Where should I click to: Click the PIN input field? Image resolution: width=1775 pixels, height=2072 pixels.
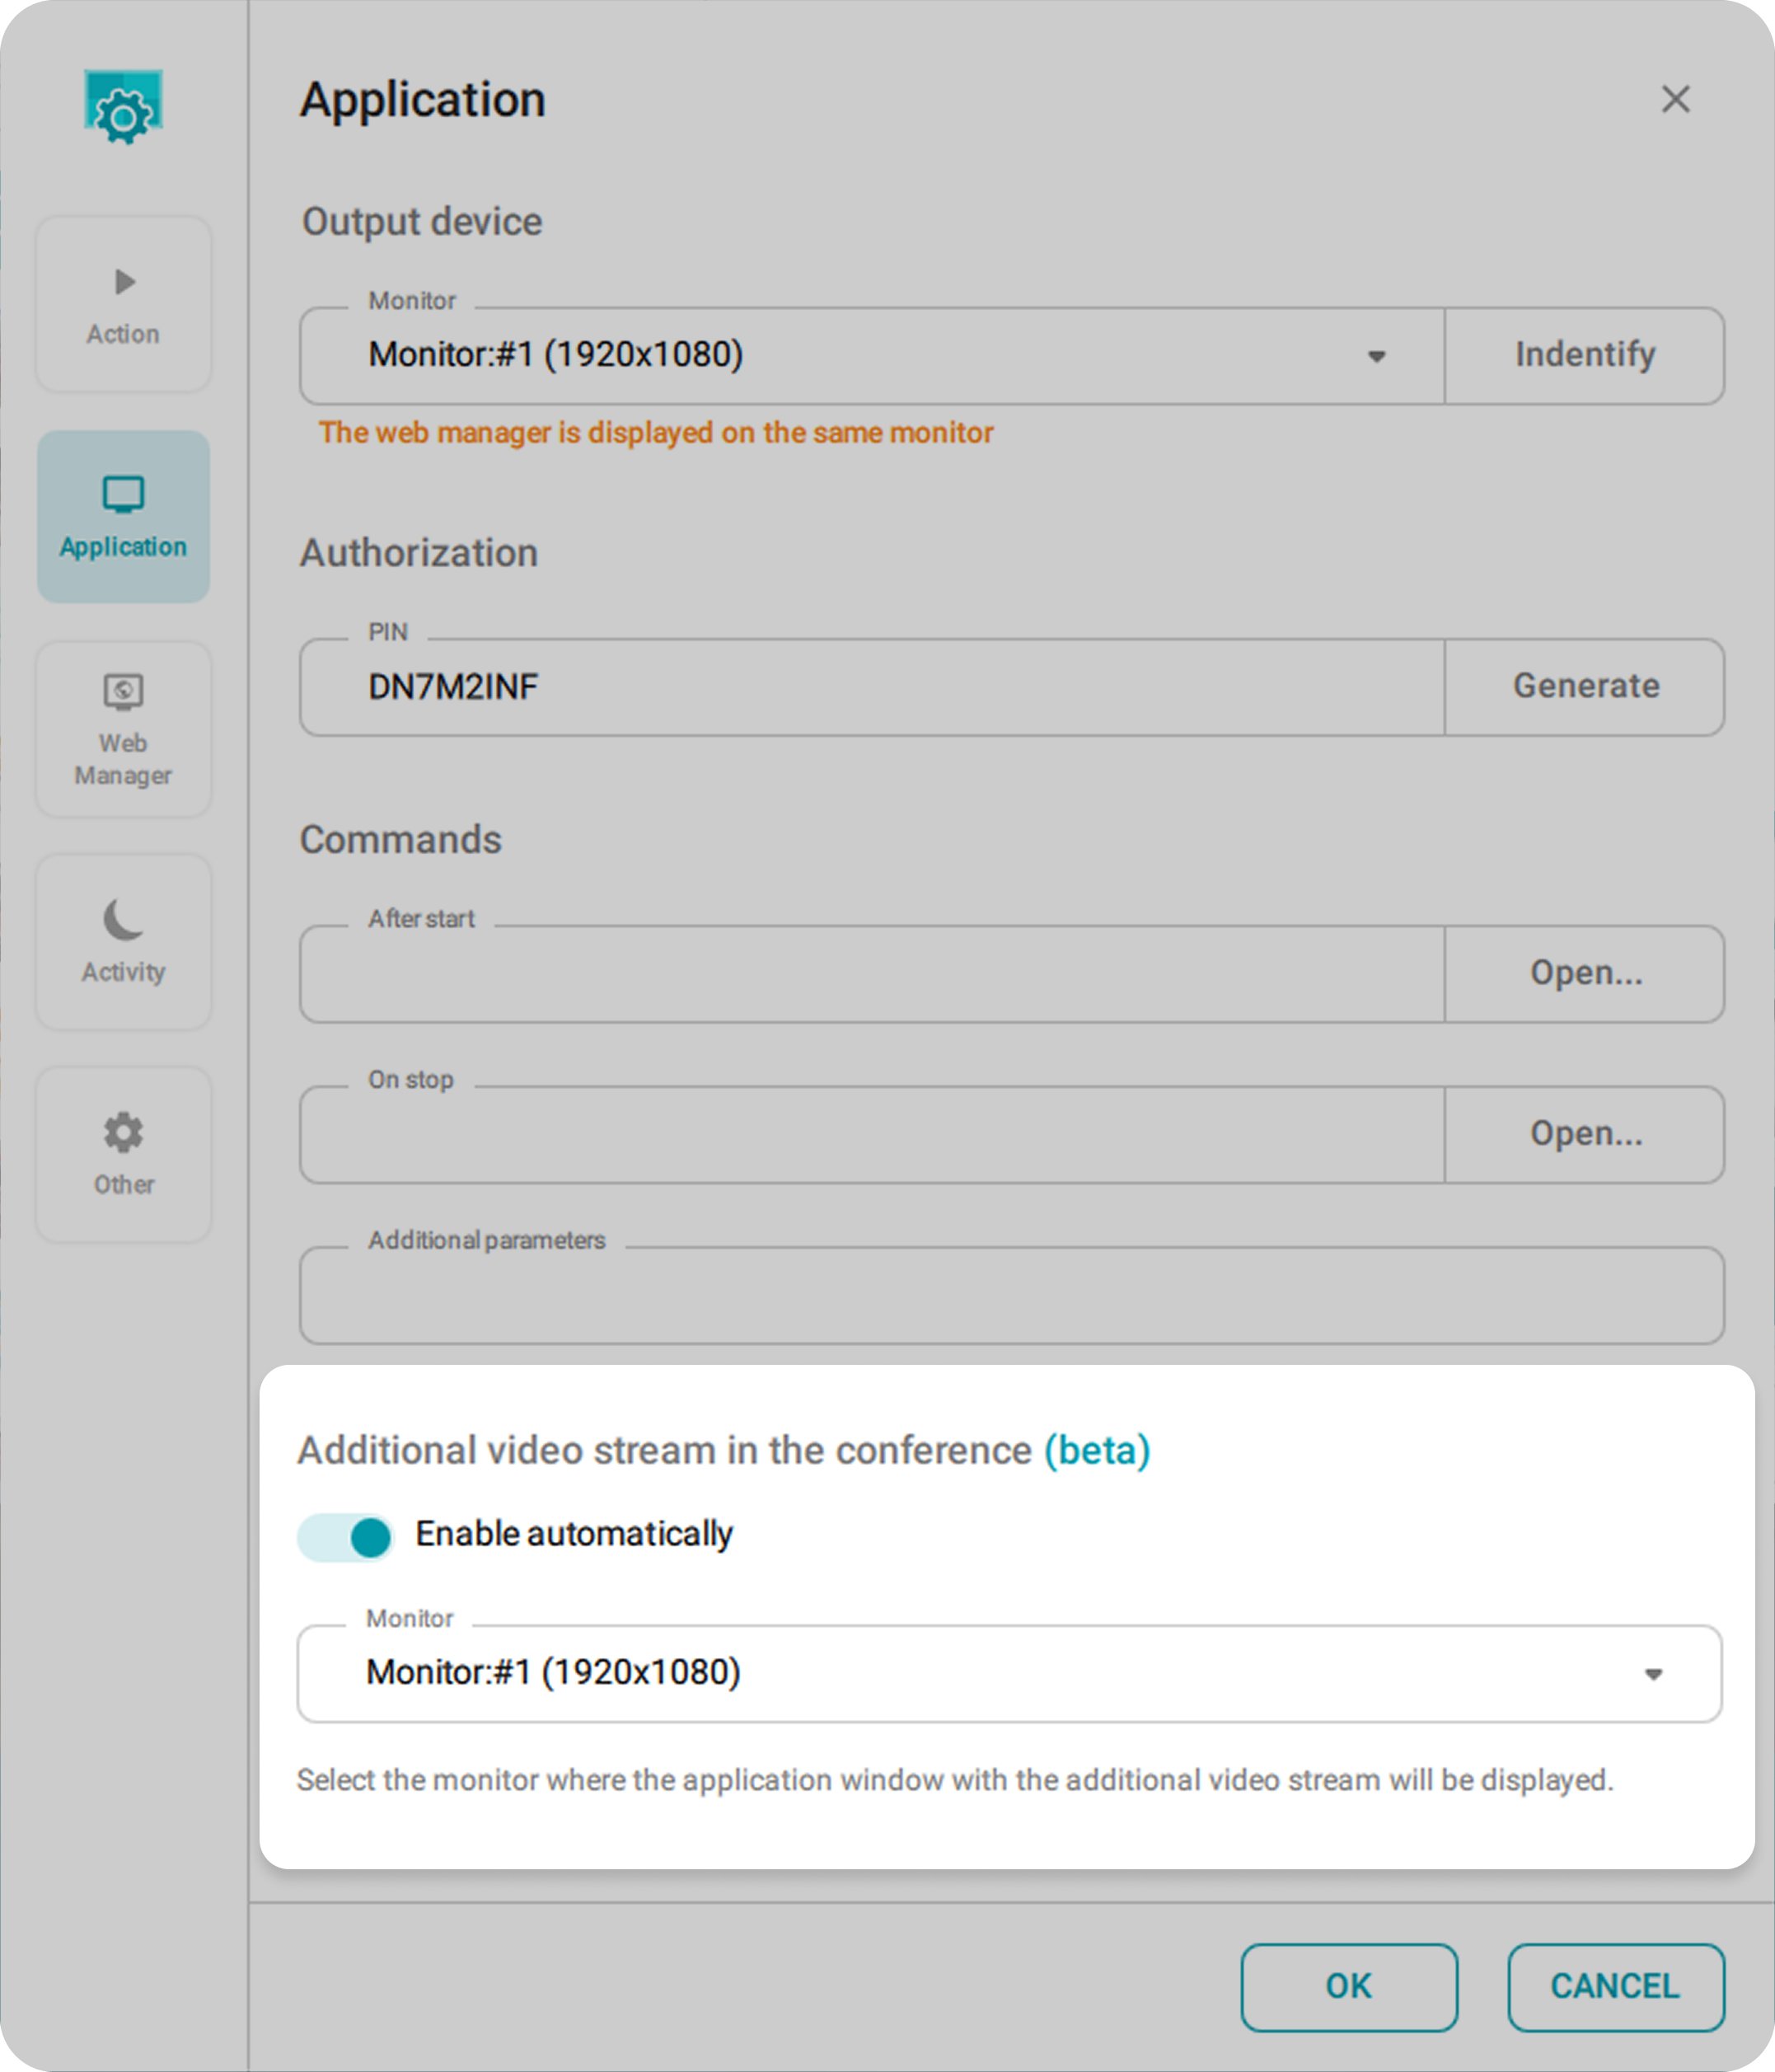coord(870,687)
